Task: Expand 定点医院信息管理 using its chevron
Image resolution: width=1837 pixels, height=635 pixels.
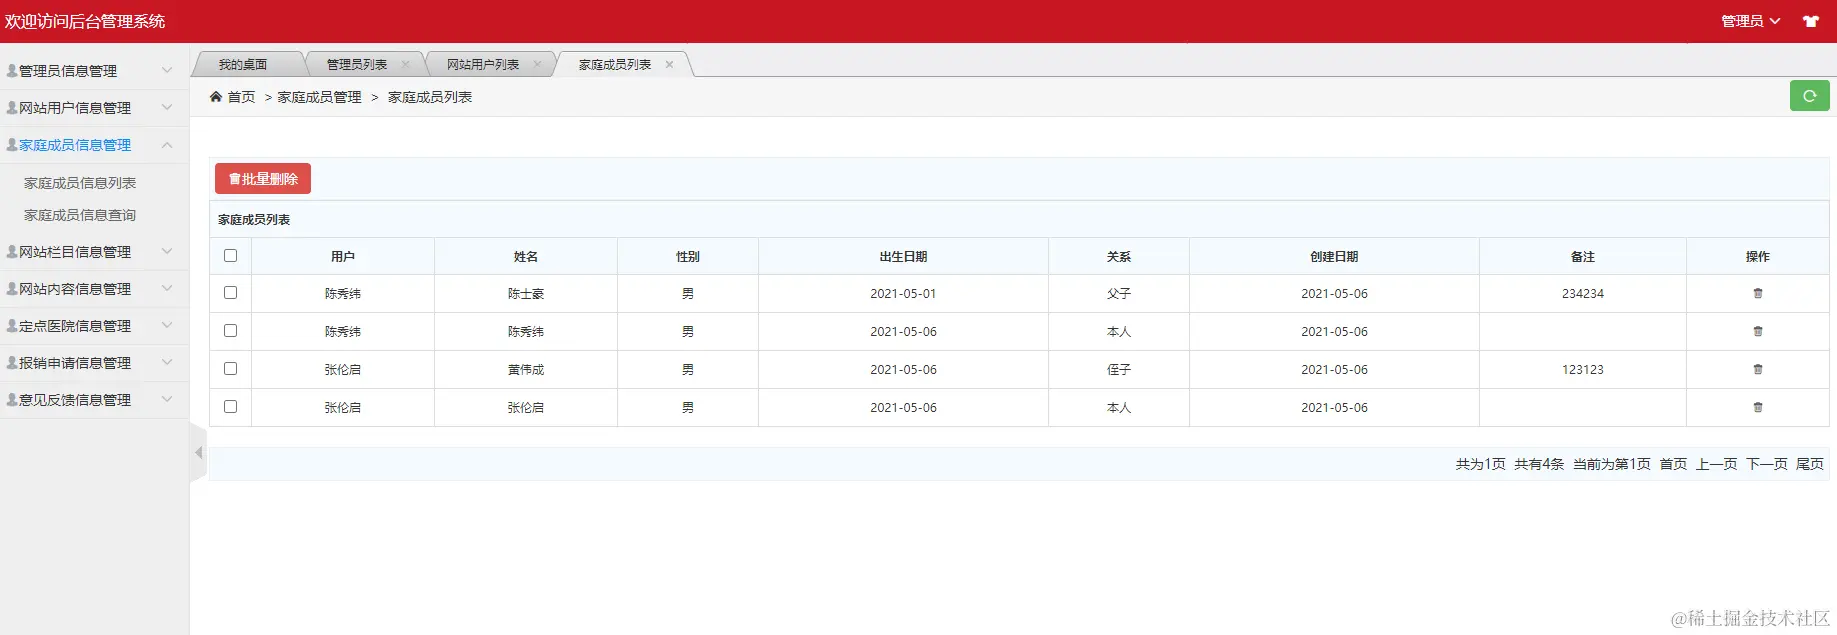Action: [167, 326]
